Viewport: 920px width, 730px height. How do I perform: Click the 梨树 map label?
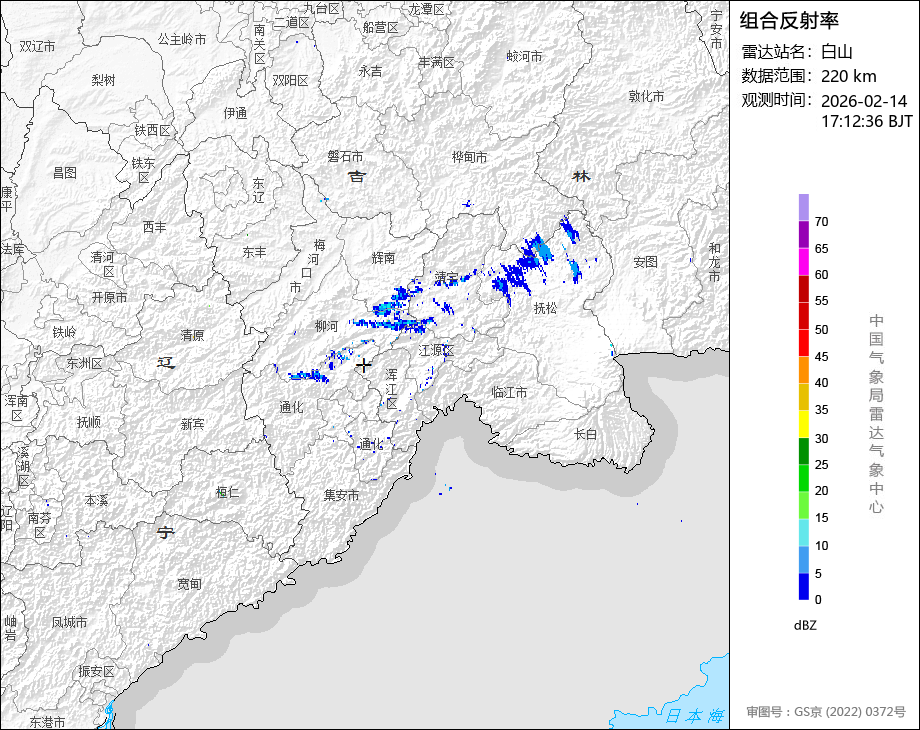103,80
